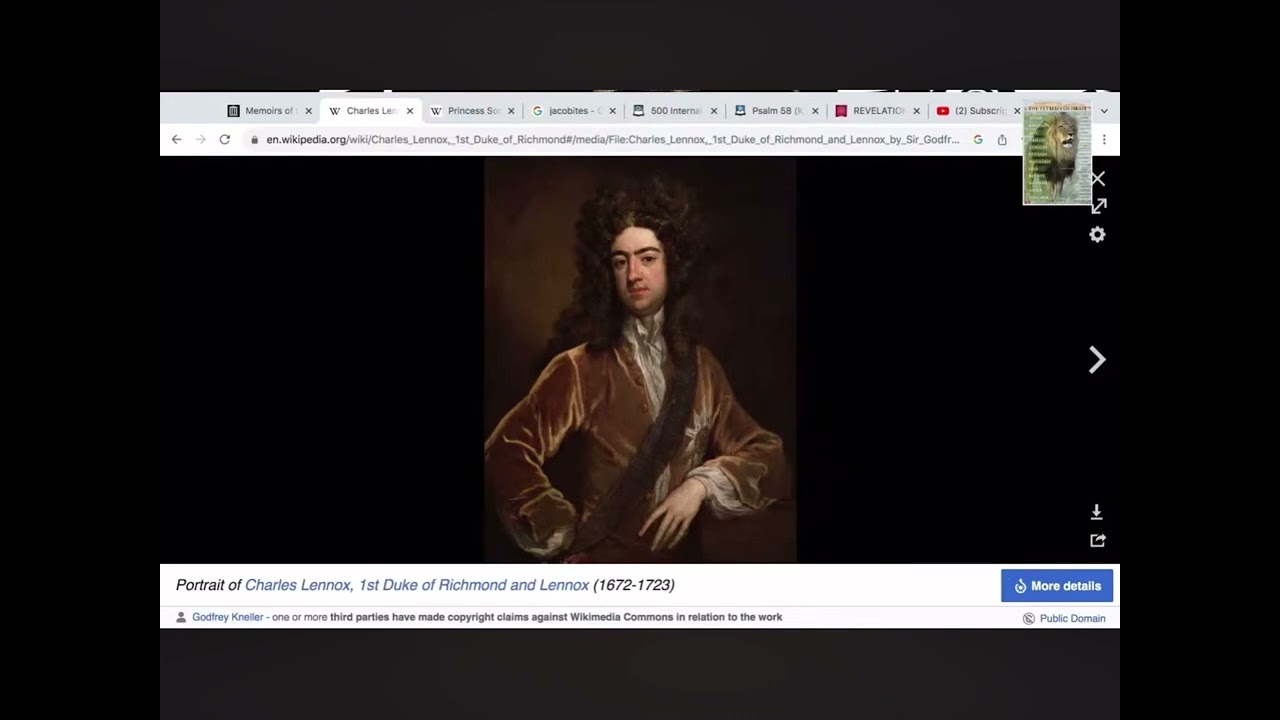The width and height of the screenshot is (1280, 720).
Task: Focus the Wikipedia URL address bar
Action: click(x=612, y=140)
